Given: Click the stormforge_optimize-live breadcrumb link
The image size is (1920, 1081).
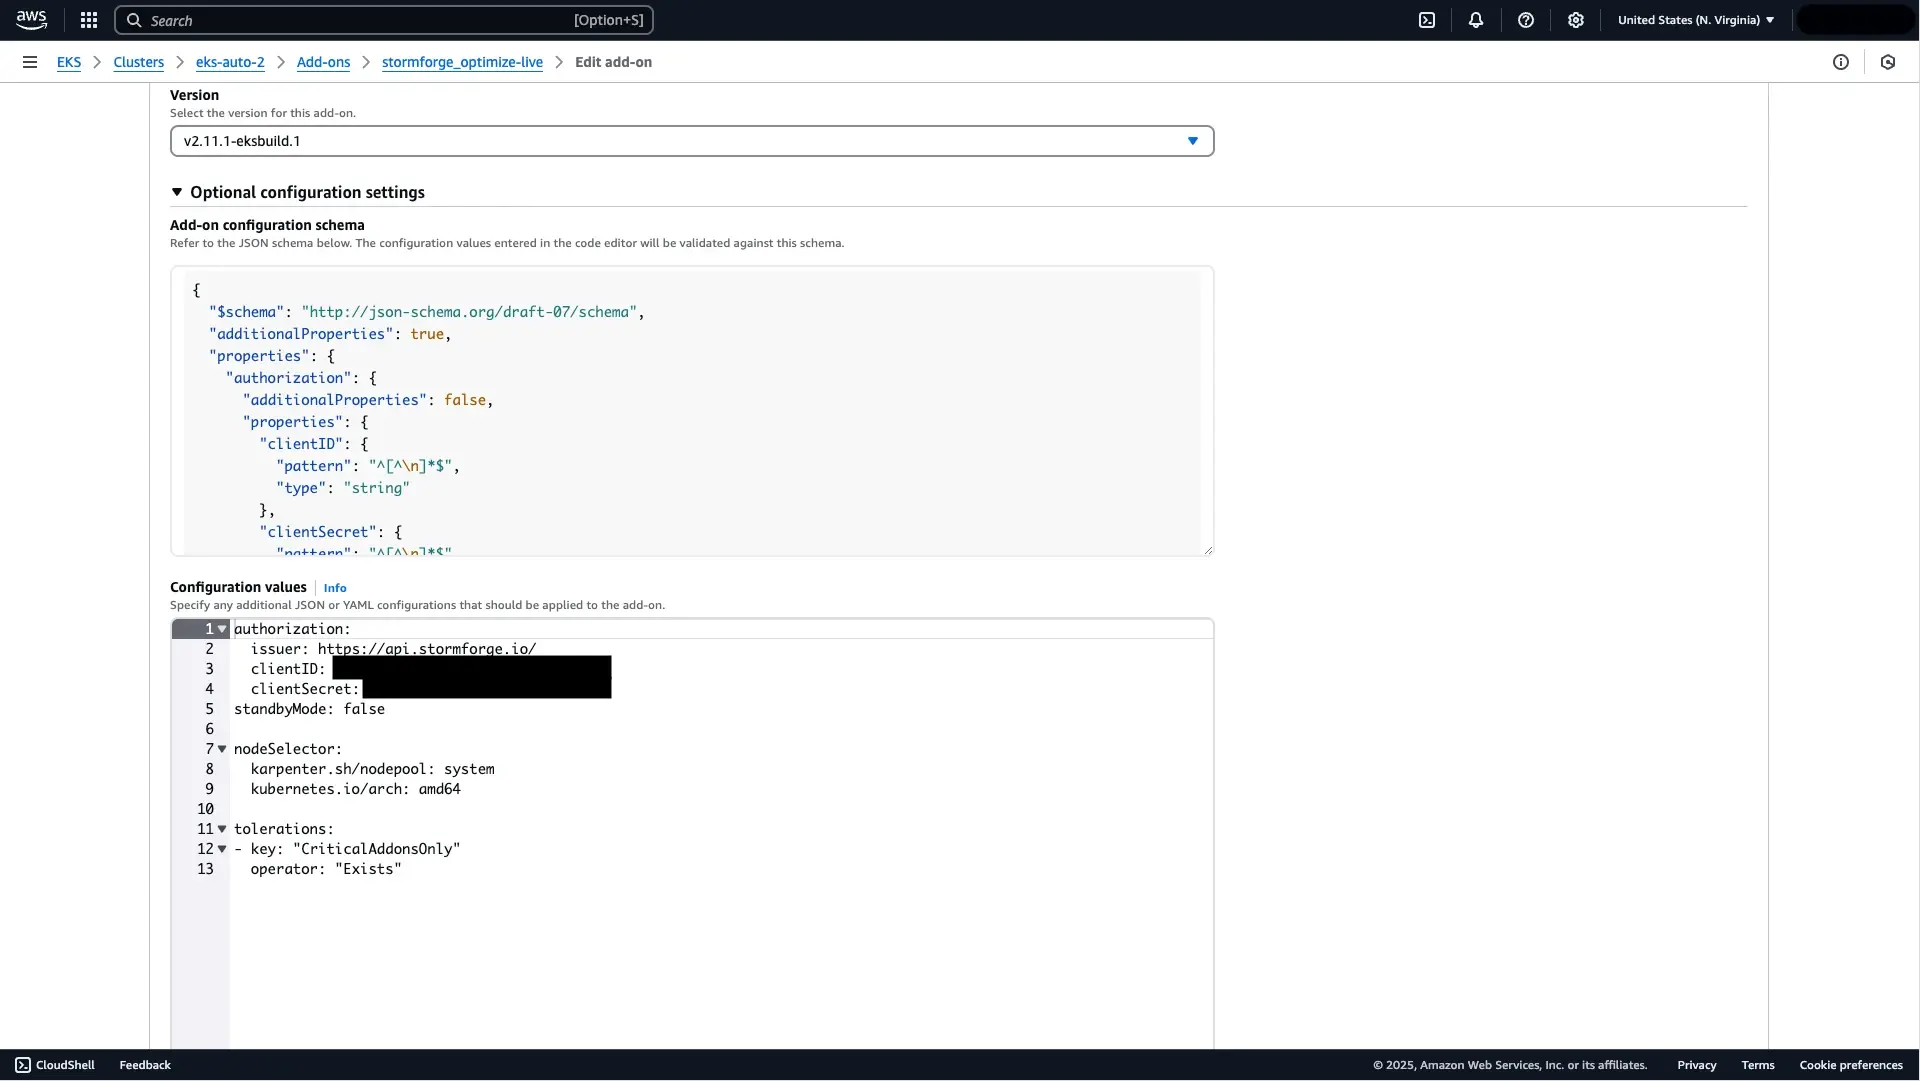Looking at the screenshot, I should click(x=462, y=62).
